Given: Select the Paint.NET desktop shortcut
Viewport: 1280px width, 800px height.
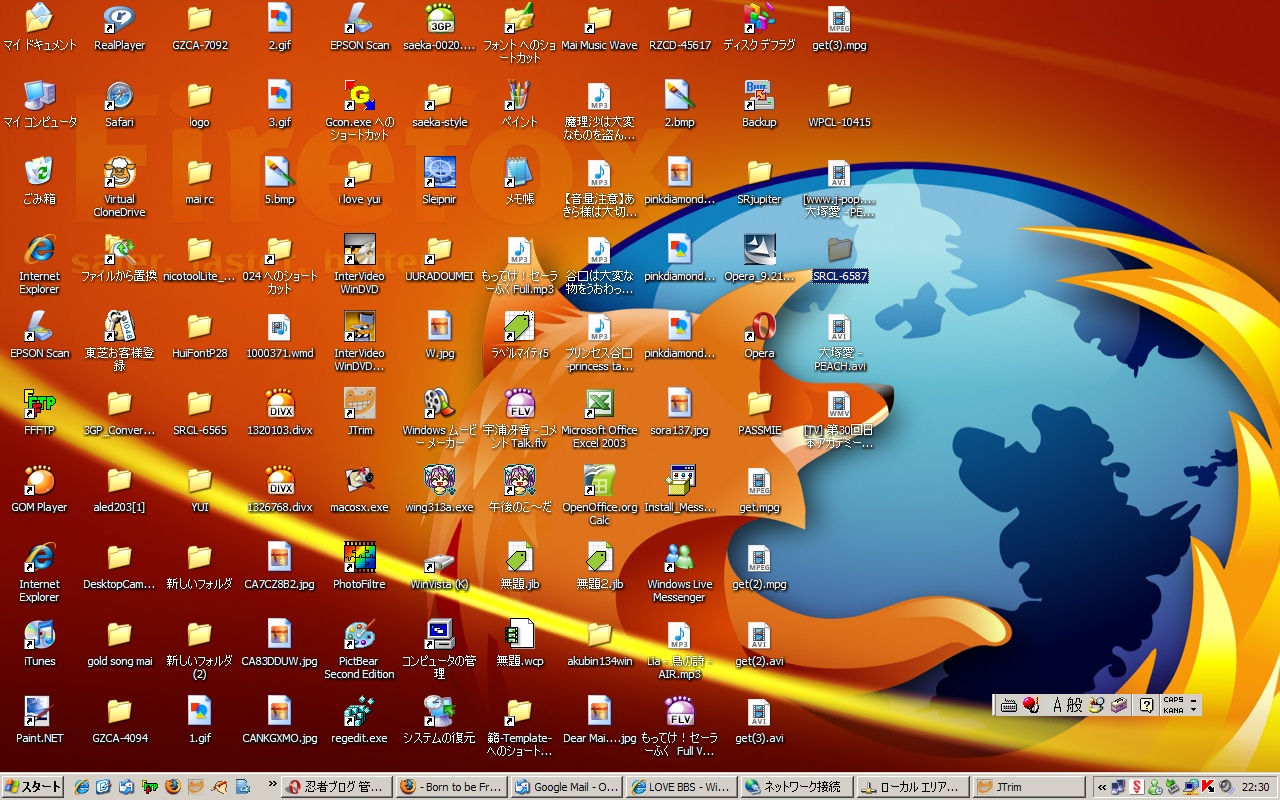Looking at the screenshot, I should [x=39, y=720].
